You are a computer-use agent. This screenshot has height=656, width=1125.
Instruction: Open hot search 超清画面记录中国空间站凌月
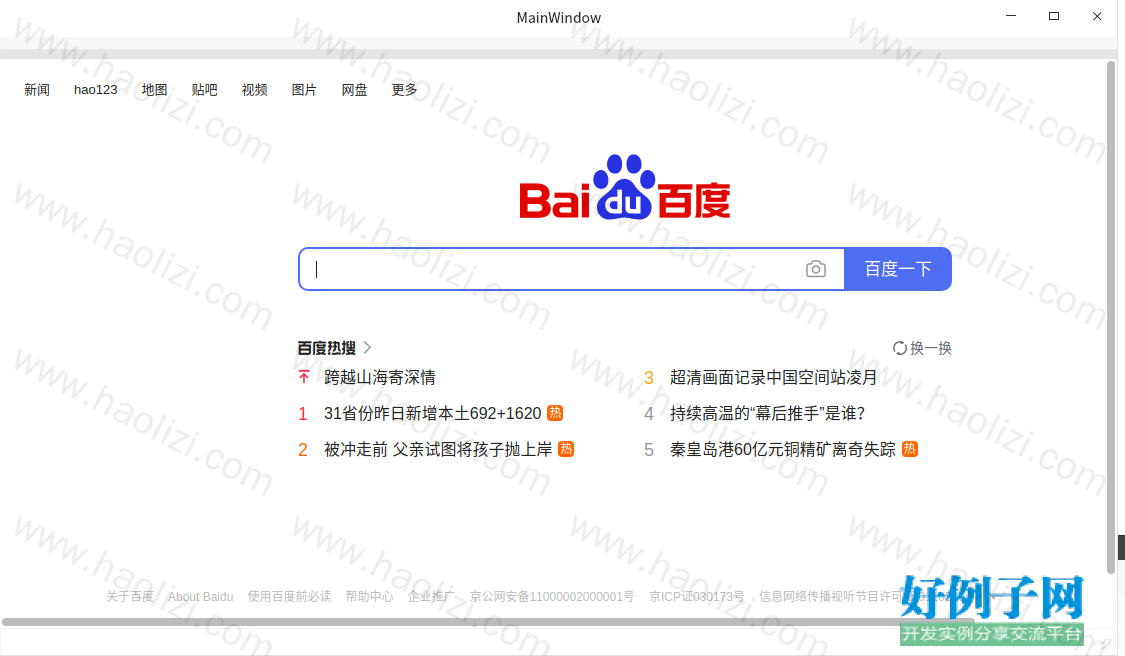(x=773, y=378)
